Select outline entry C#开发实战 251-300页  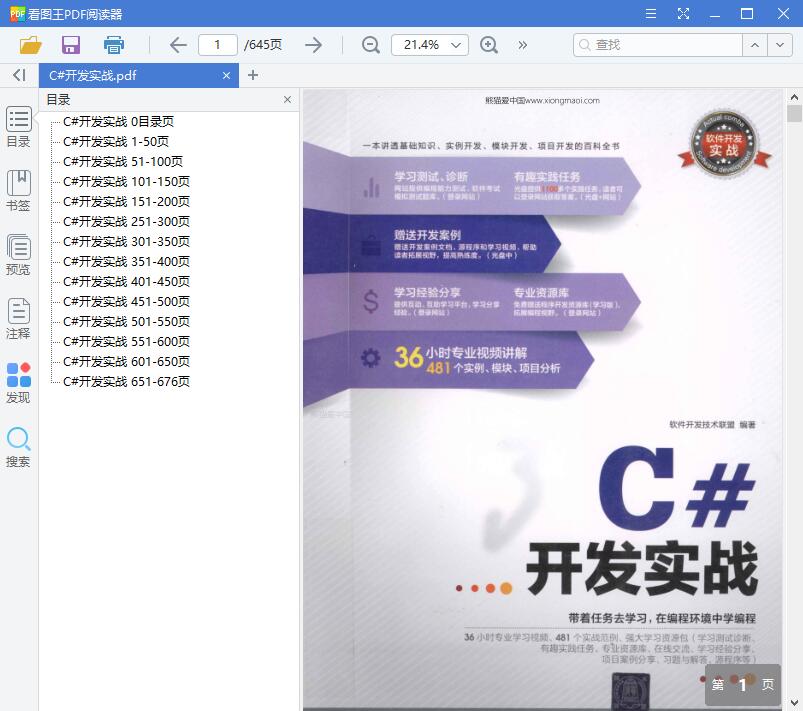click(x=126, y=221)
